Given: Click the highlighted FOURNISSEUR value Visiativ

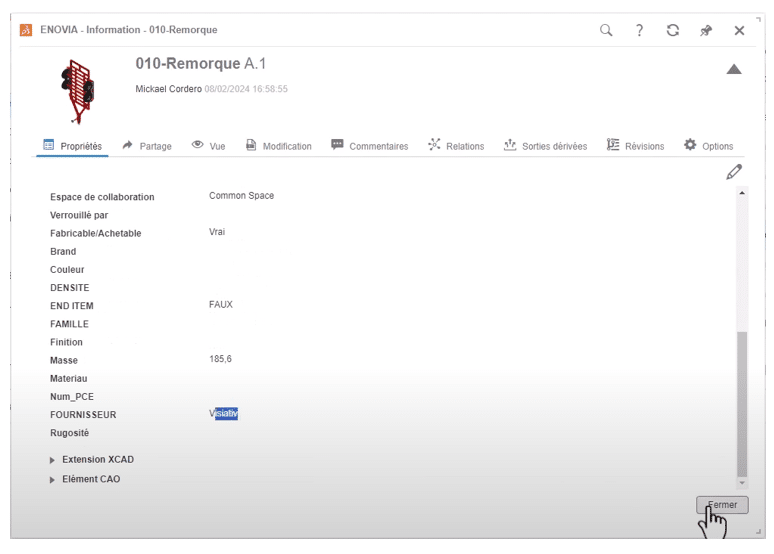Looking at the screenshot, I should point(223,413).
